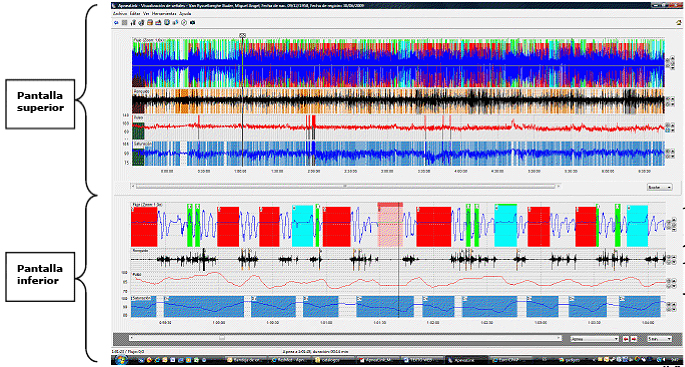Open the Herramientas menu

[164, 14]
